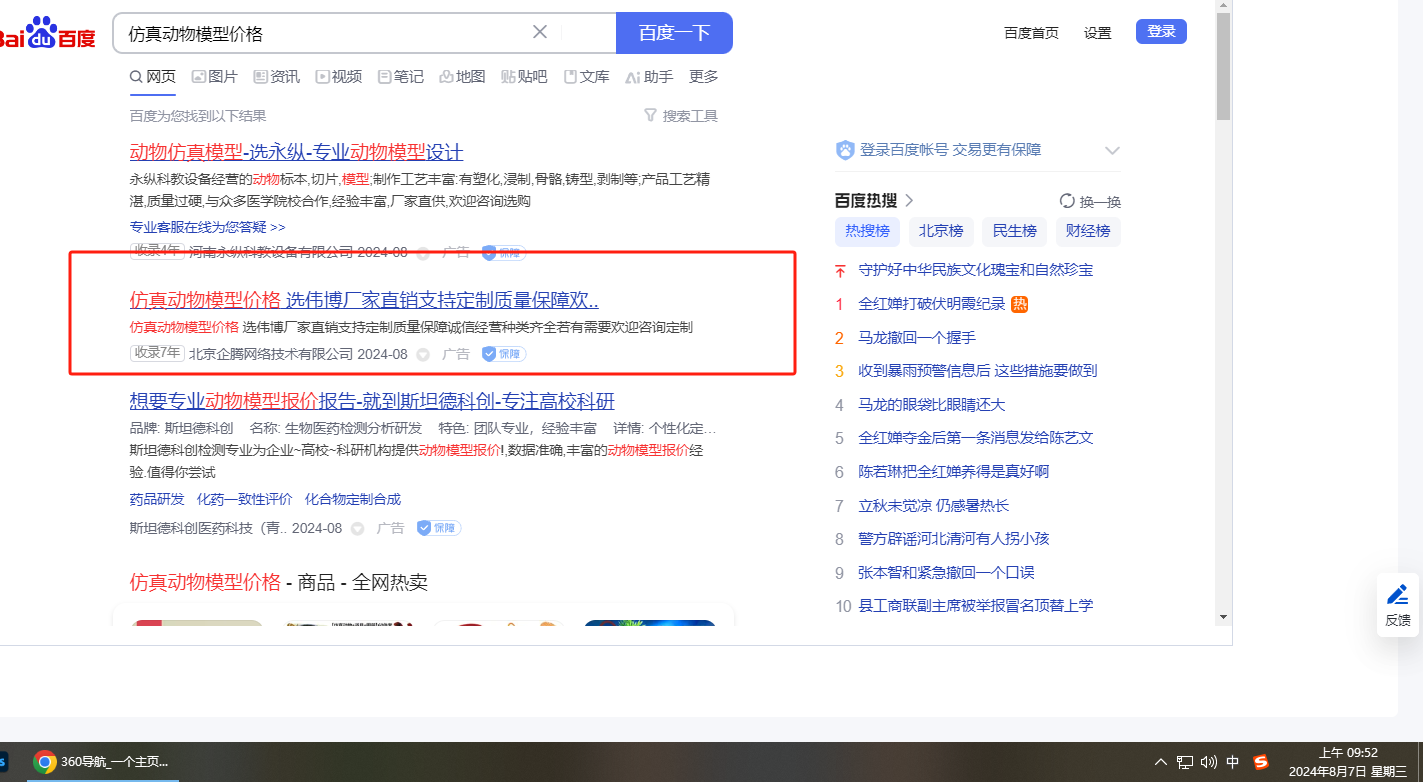Click the 登录百度帐号 shield paw icon
The width and height of the screenshot is (1423, 782).
coord(845,150)
